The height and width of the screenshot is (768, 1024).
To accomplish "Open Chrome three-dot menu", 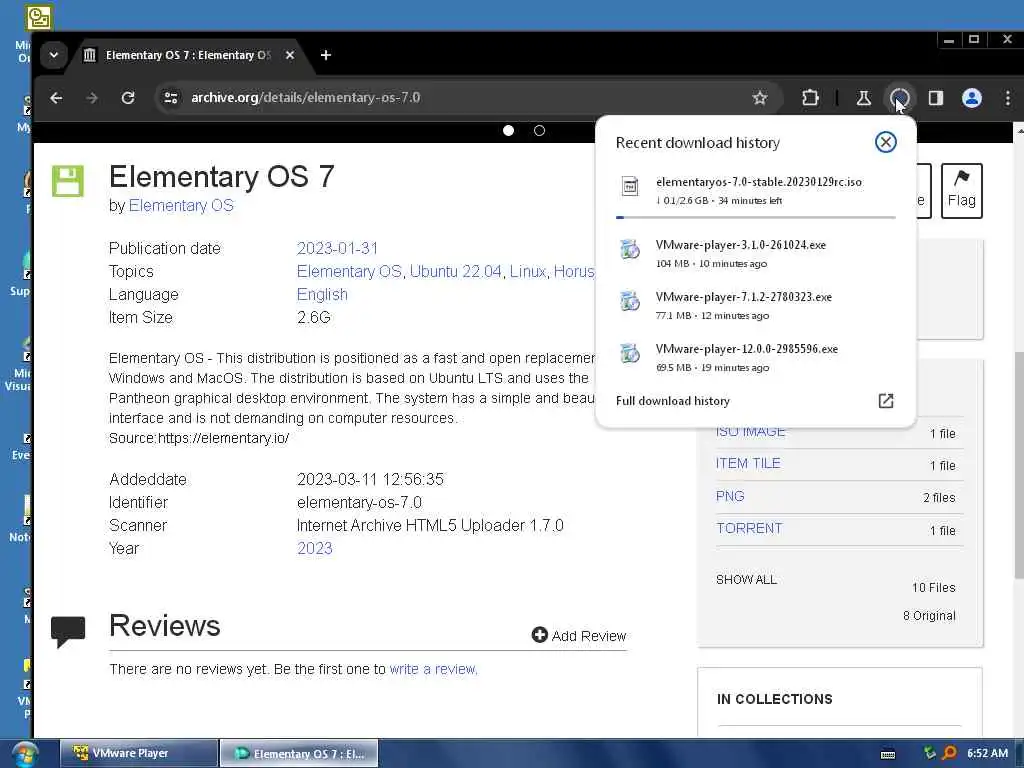I will tap(1008, 98).
